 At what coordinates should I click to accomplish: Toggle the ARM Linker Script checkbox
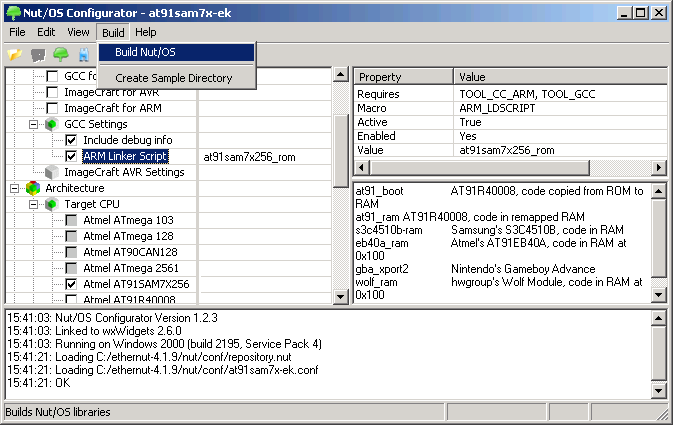(x=71, y=156)
